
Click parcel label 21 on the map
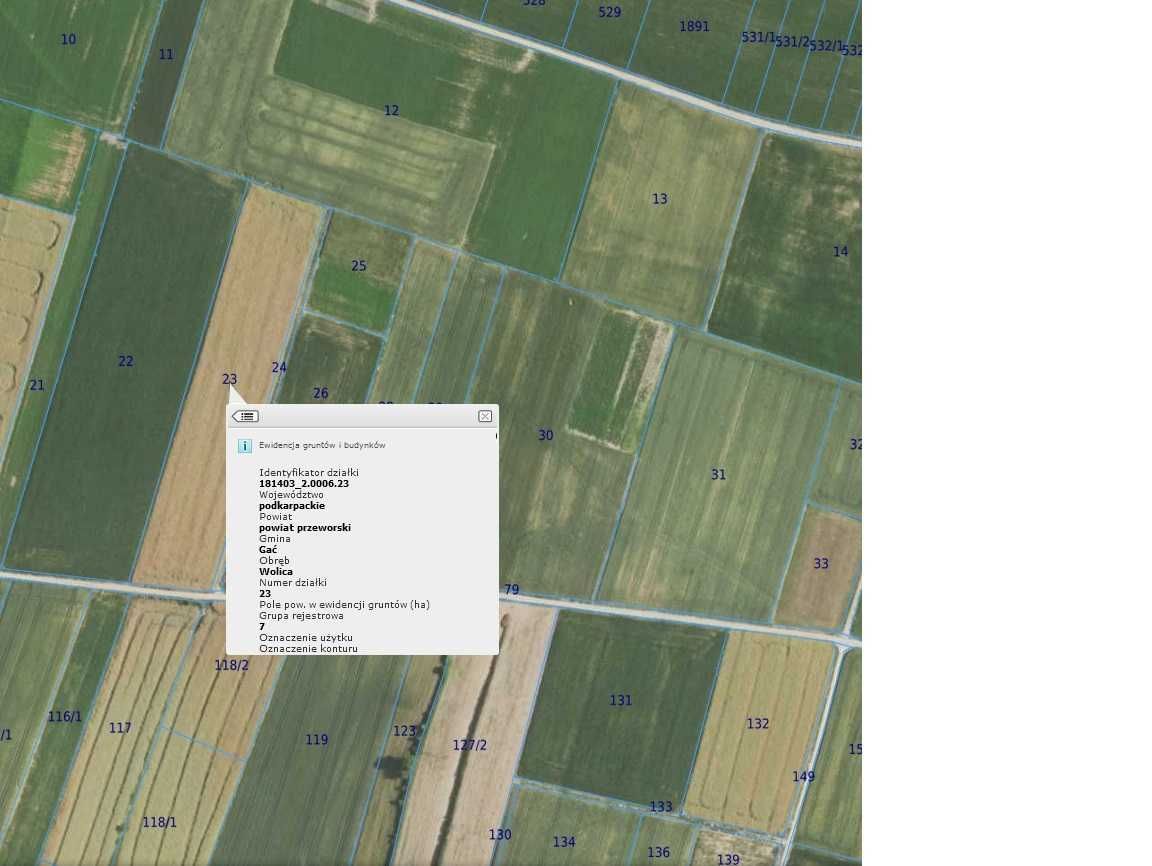click(x=37, y=386)
